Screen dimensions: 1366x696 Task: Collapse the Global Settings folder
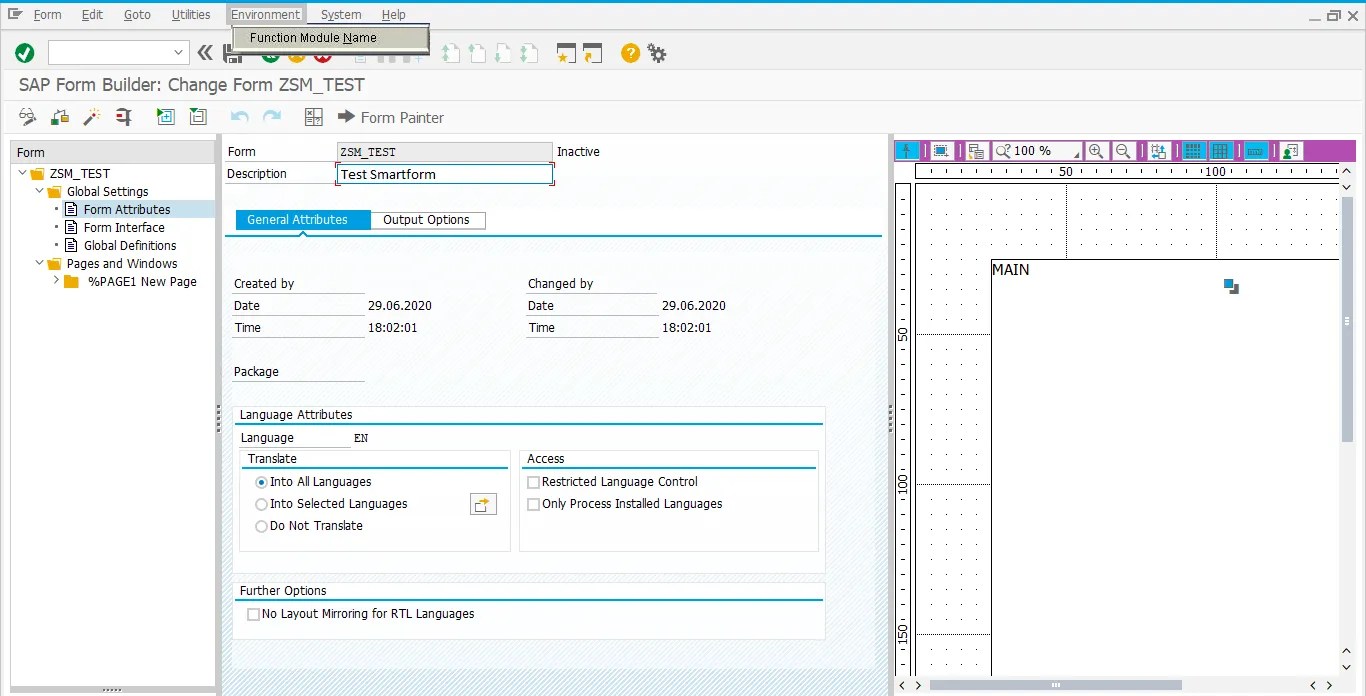(x=38, y=191)
